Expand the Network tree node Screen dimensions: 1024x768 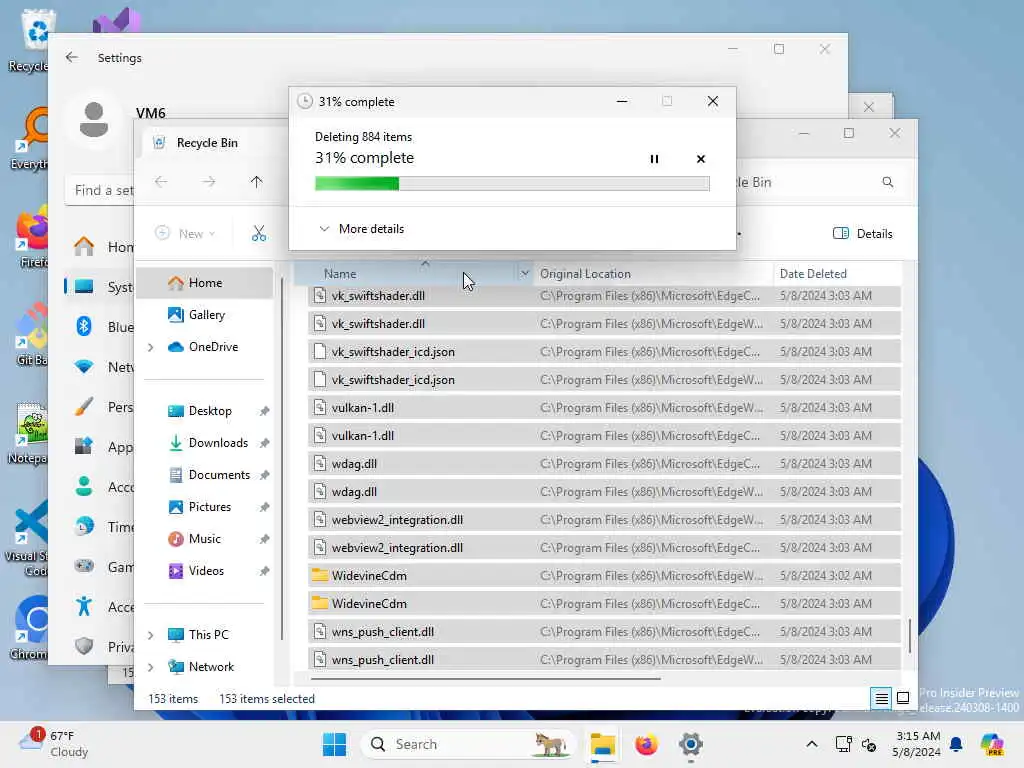pyautogui.click(x=150, y=667)
